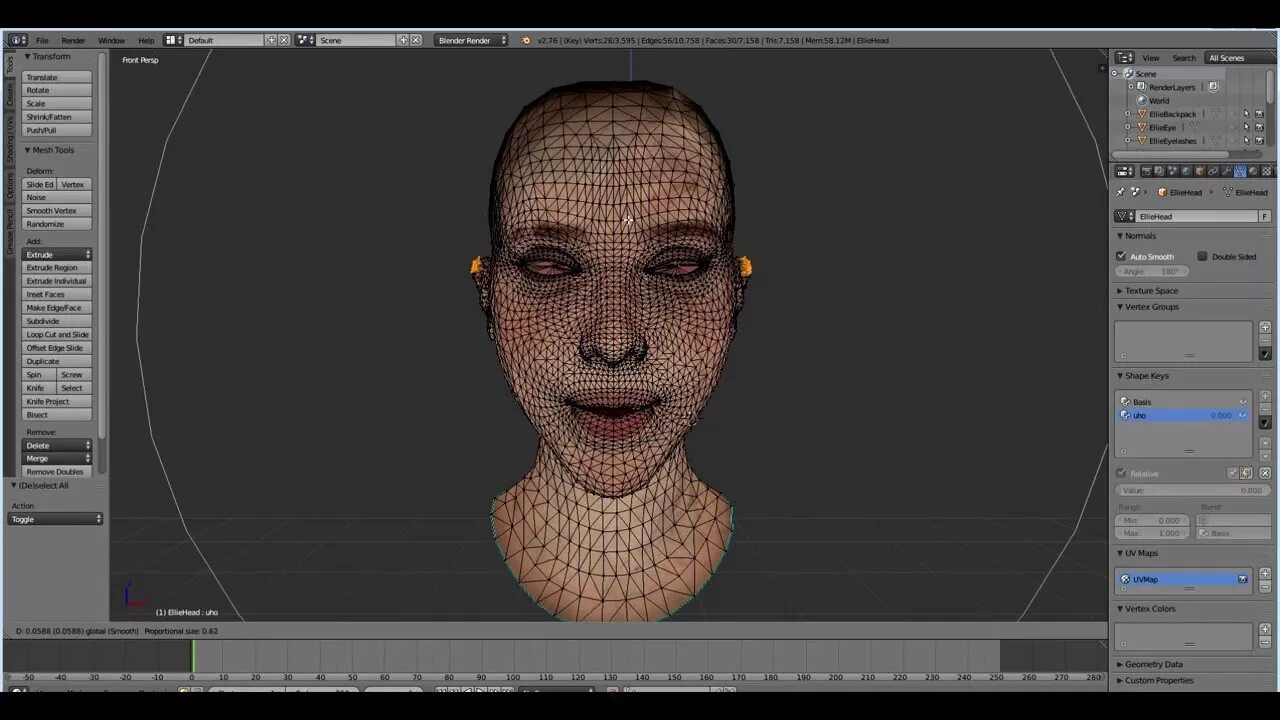The height and width of the screenshot is (720, 1280).
Task: Delete the Default screen layout with X
Action: pos(284,40)
